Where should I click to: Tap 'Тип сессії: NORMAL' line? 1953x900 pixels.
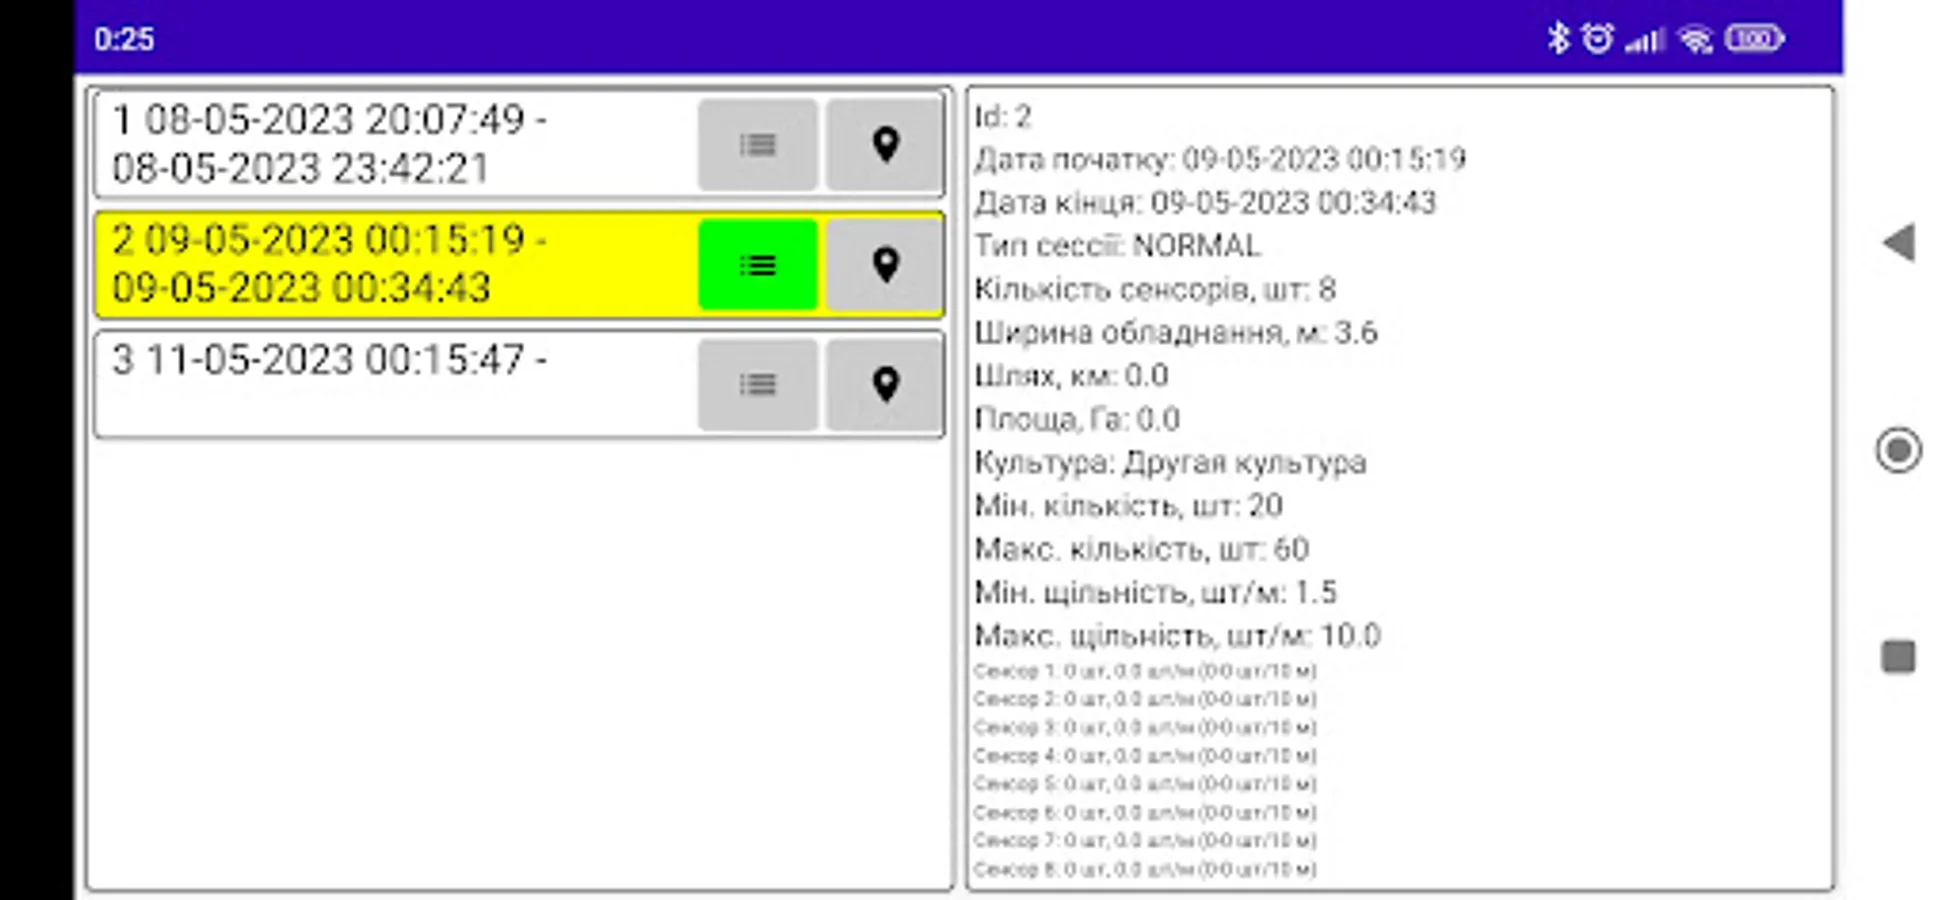click(1117, 246)
